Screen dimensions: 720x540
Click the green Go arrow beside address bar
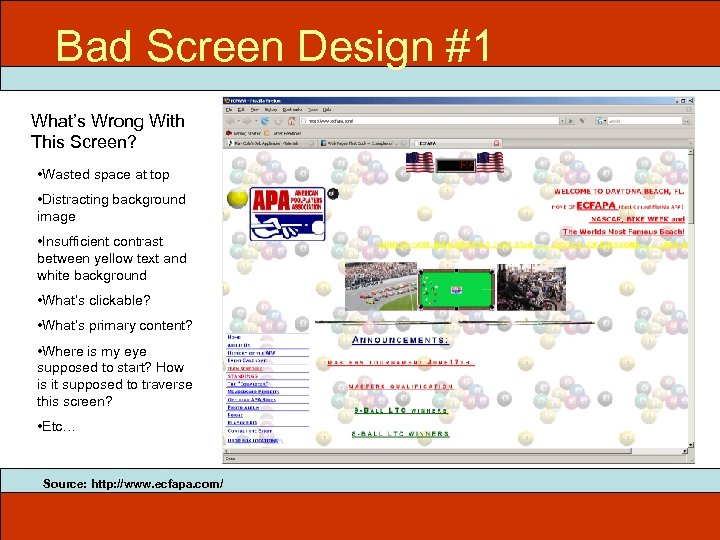pos(571,121)
